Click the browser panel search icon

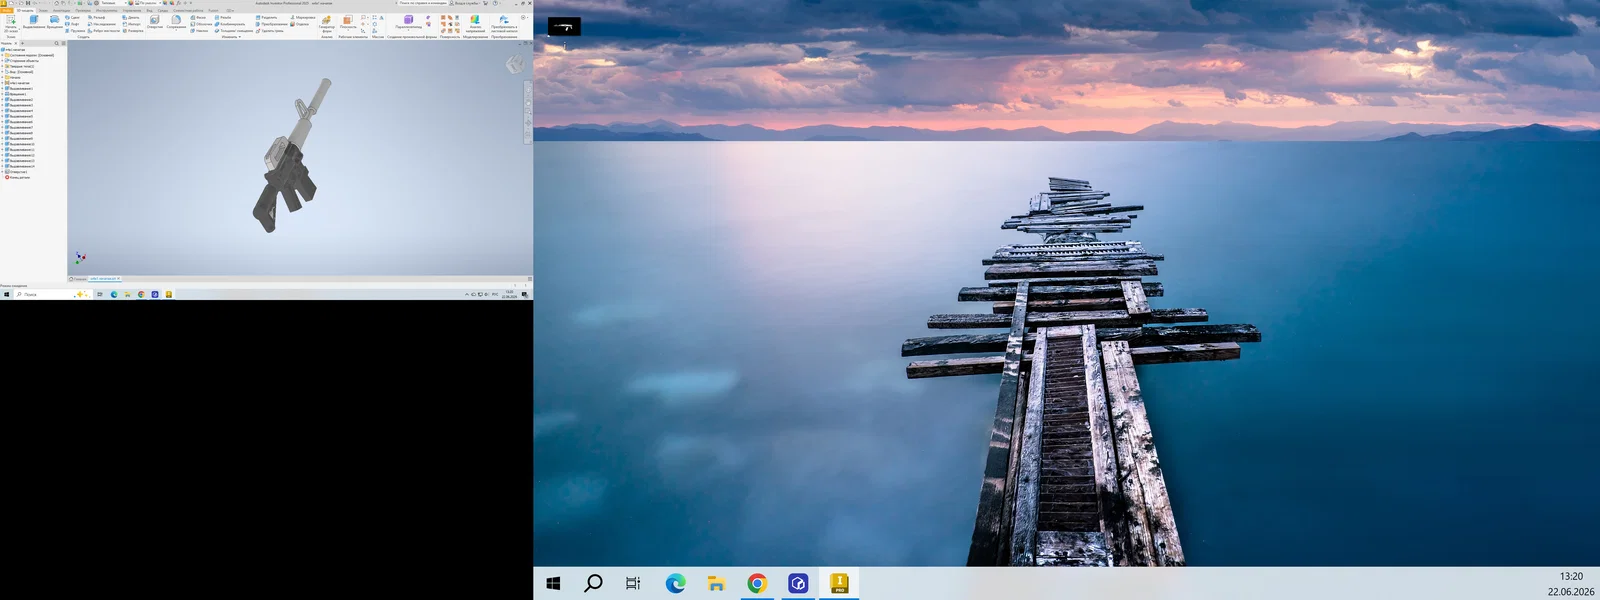(x=56, y=43)
